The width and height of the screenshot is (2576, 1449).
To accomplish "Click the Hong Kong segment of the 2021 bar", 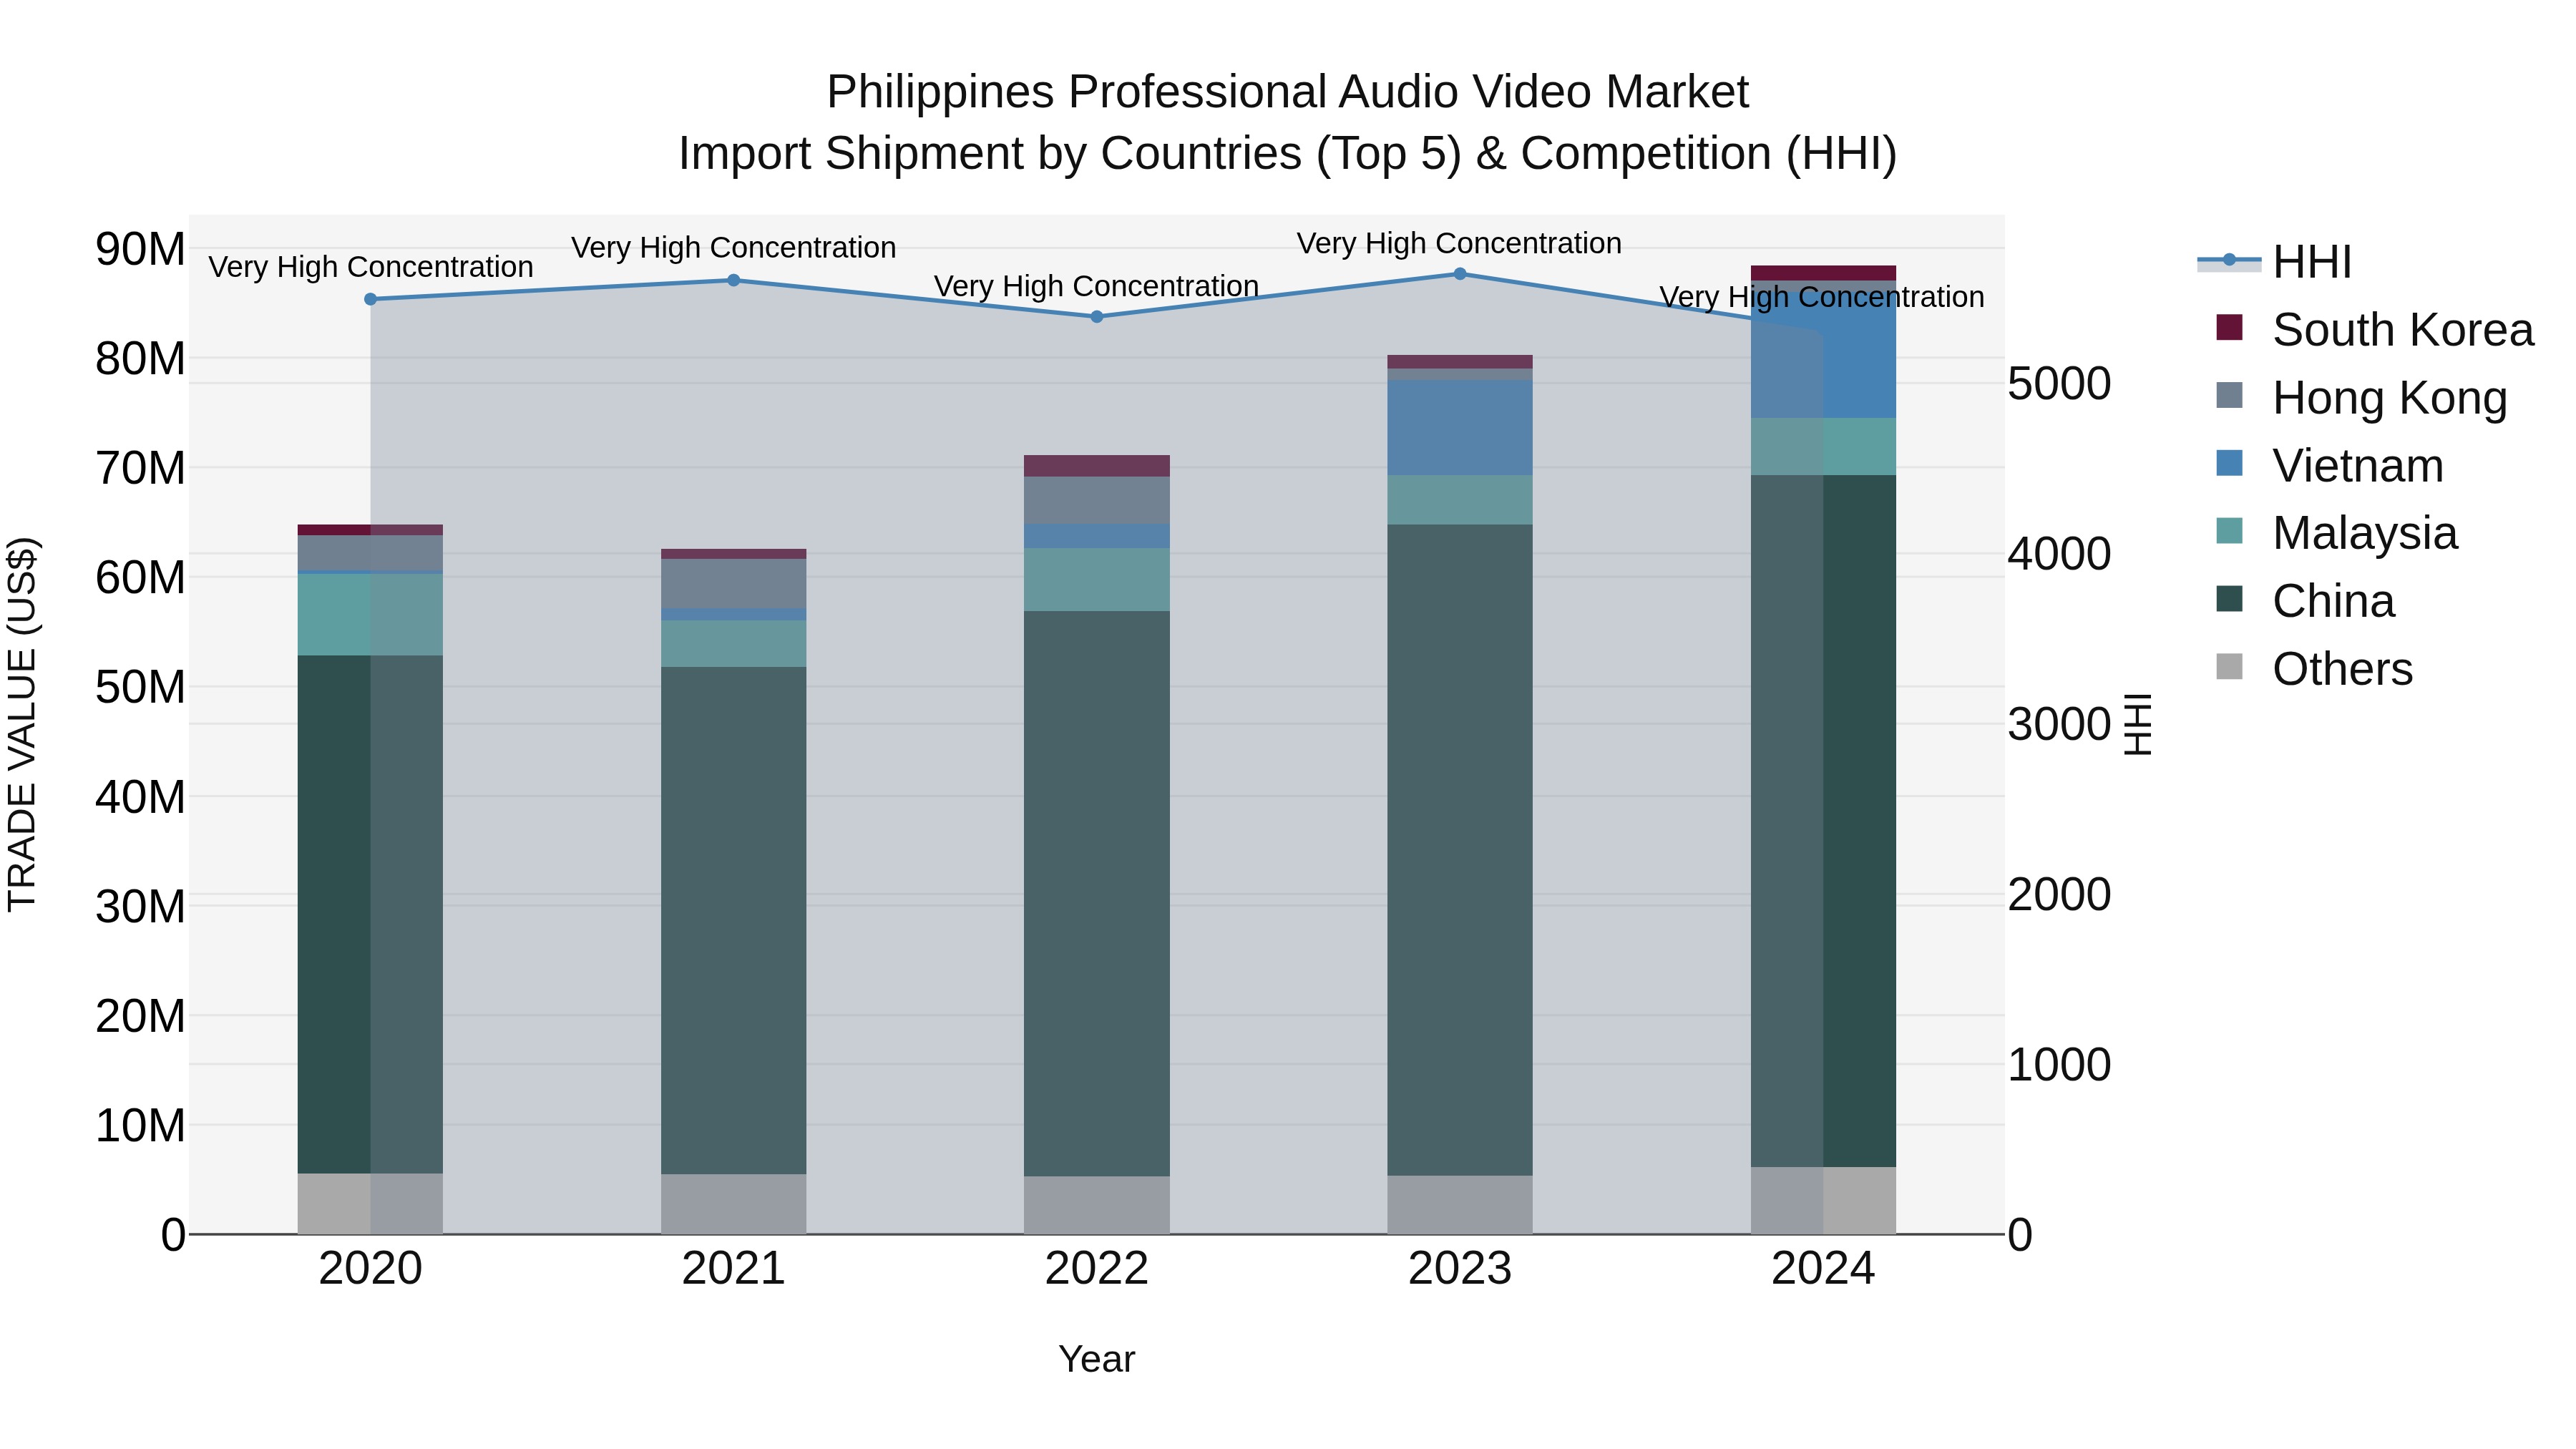I will tap(733, 583).
